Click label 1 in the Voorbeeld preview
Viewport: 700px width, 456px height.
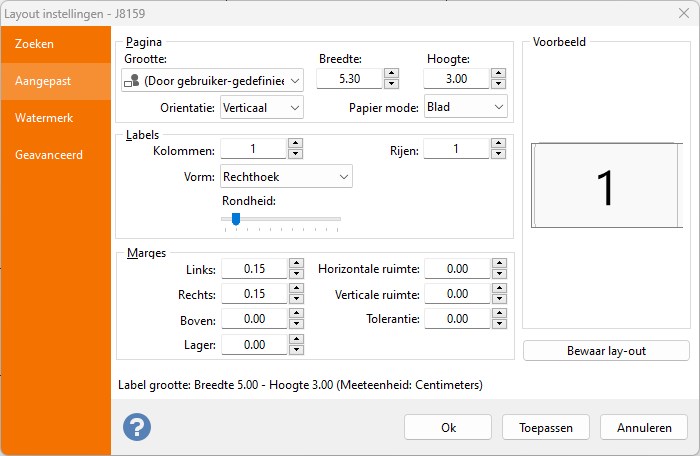pyautogui.click(x=606, y=185)
